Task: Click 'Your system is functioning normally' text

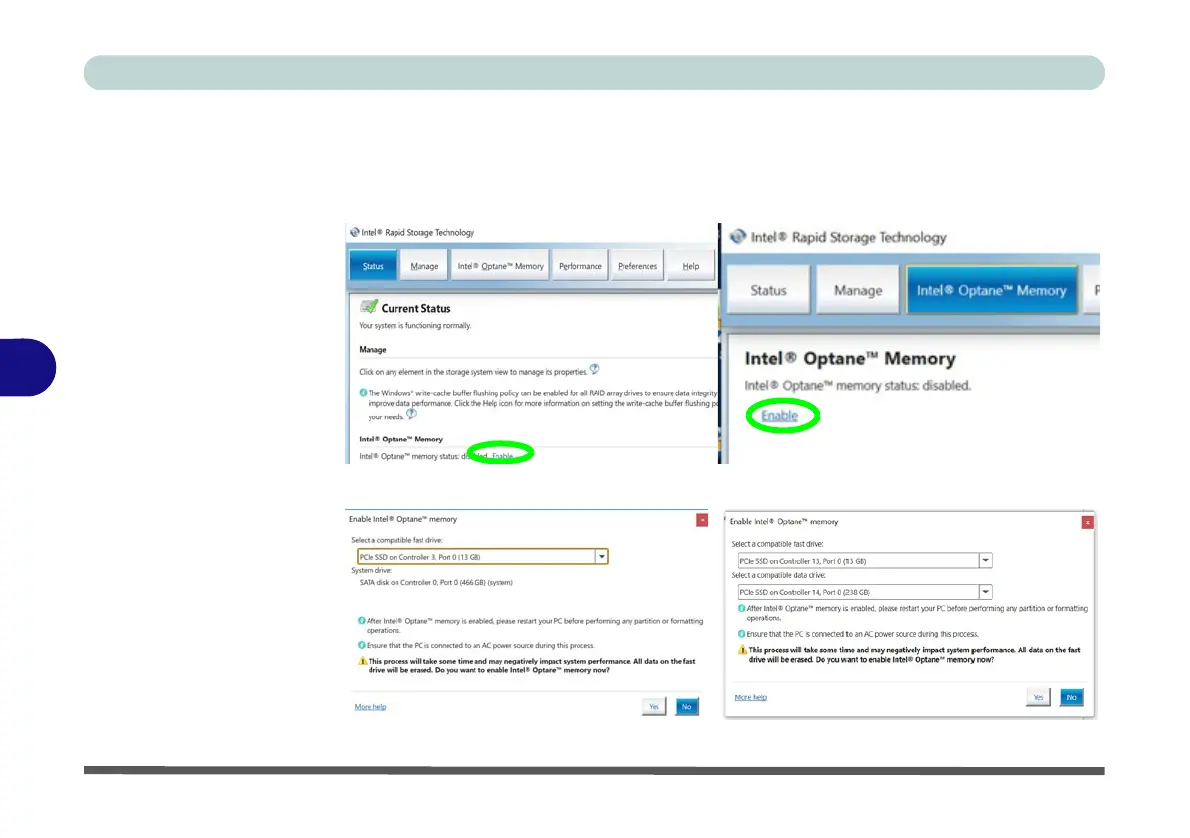Action: 414,326
